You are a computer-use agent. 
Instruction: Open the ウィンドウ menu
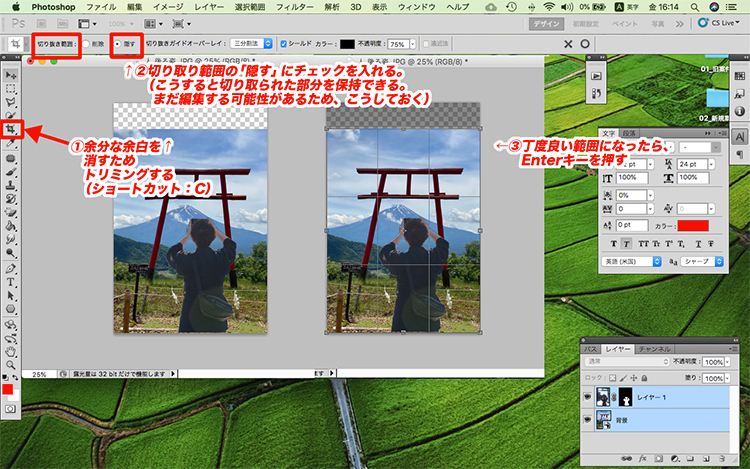click(x=417, y=7)
